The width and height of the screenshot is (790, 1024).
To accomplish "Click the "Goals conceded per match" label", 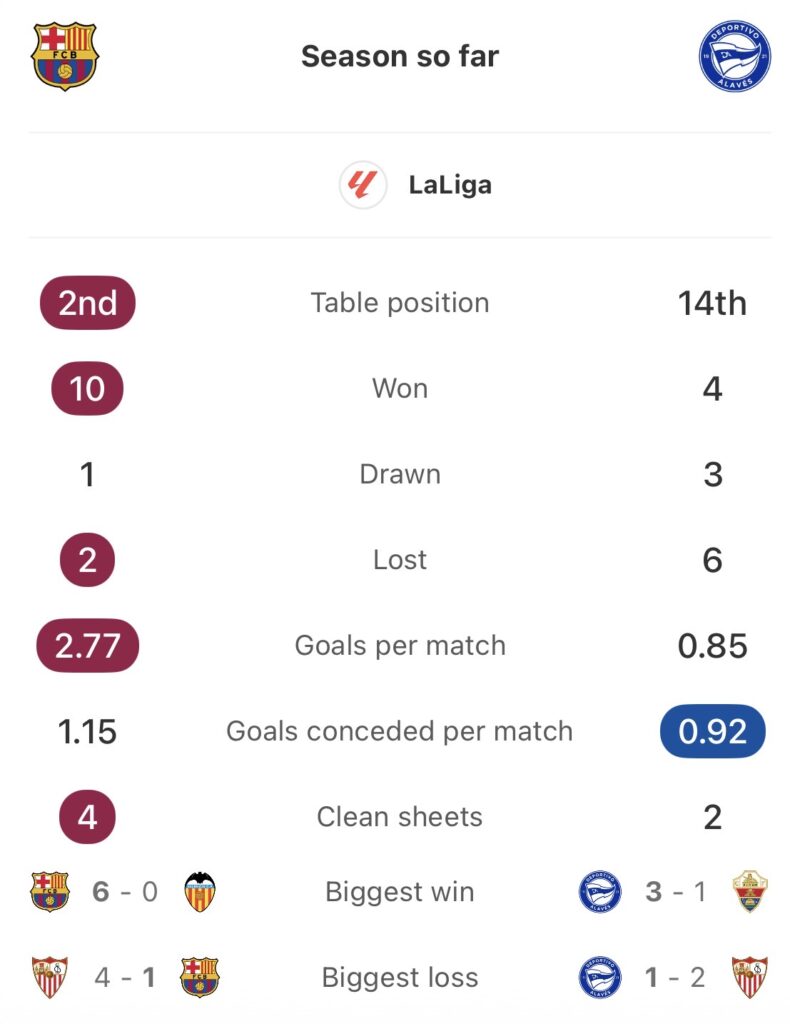I will (399, 731).
